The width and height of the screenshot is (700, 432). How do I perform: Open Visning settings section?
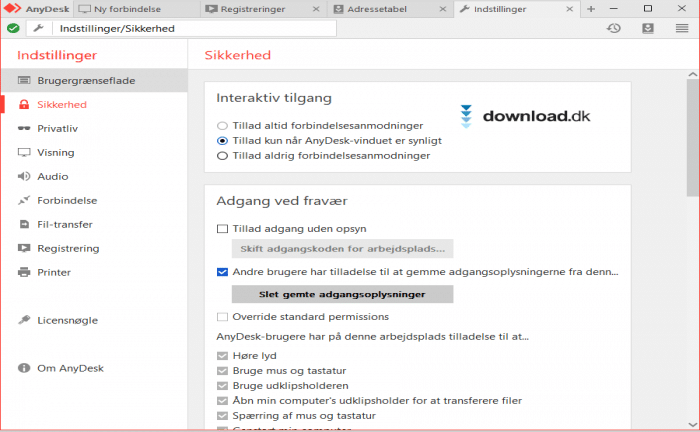94,153
